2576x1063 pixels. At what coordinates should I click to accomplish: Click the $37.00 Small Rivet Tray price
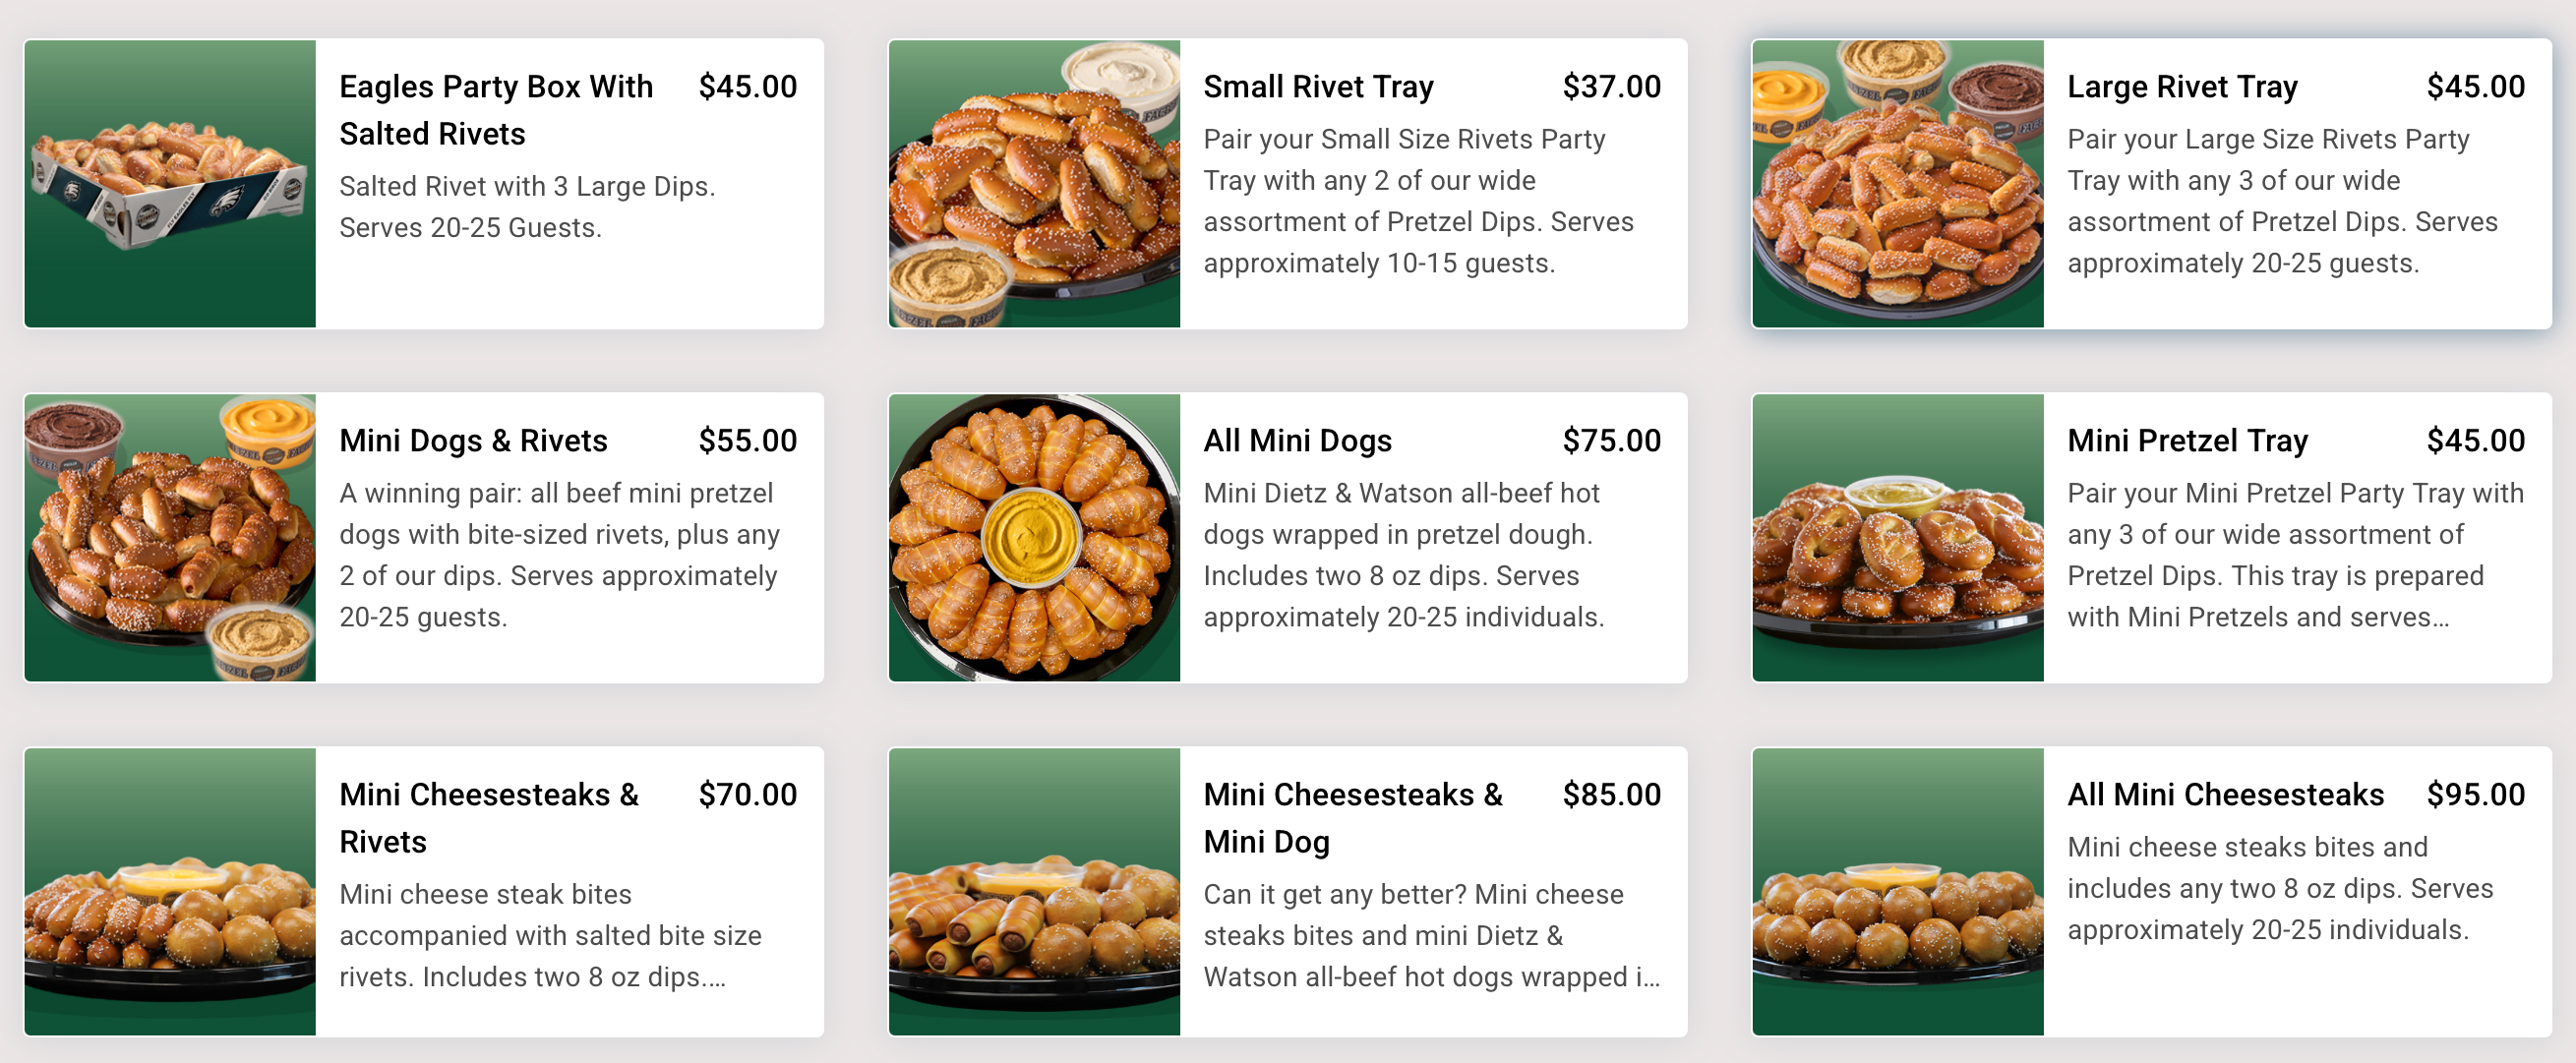point(1609,86)
